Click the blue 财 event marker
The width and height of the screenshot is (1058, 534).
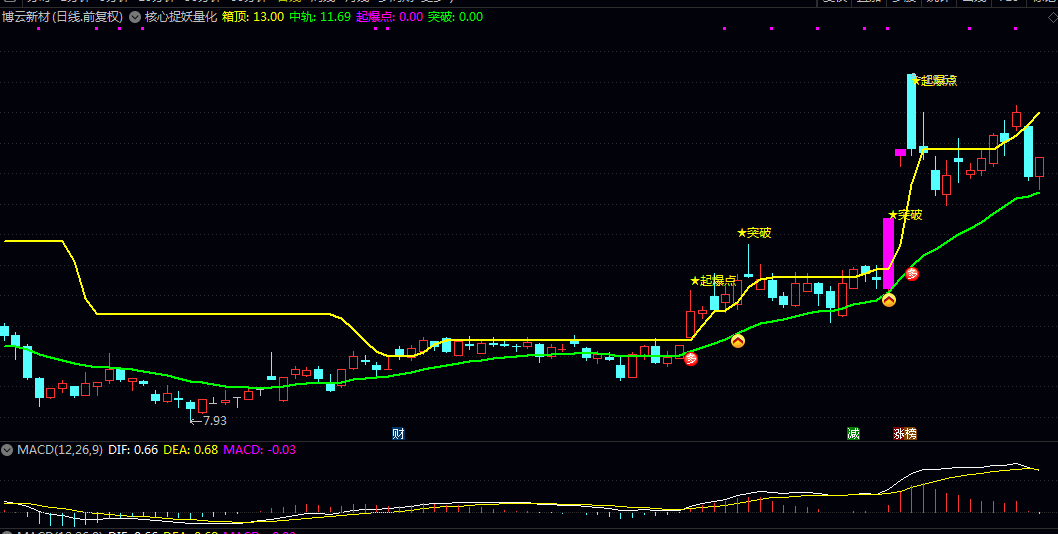(x=398, y=434)
